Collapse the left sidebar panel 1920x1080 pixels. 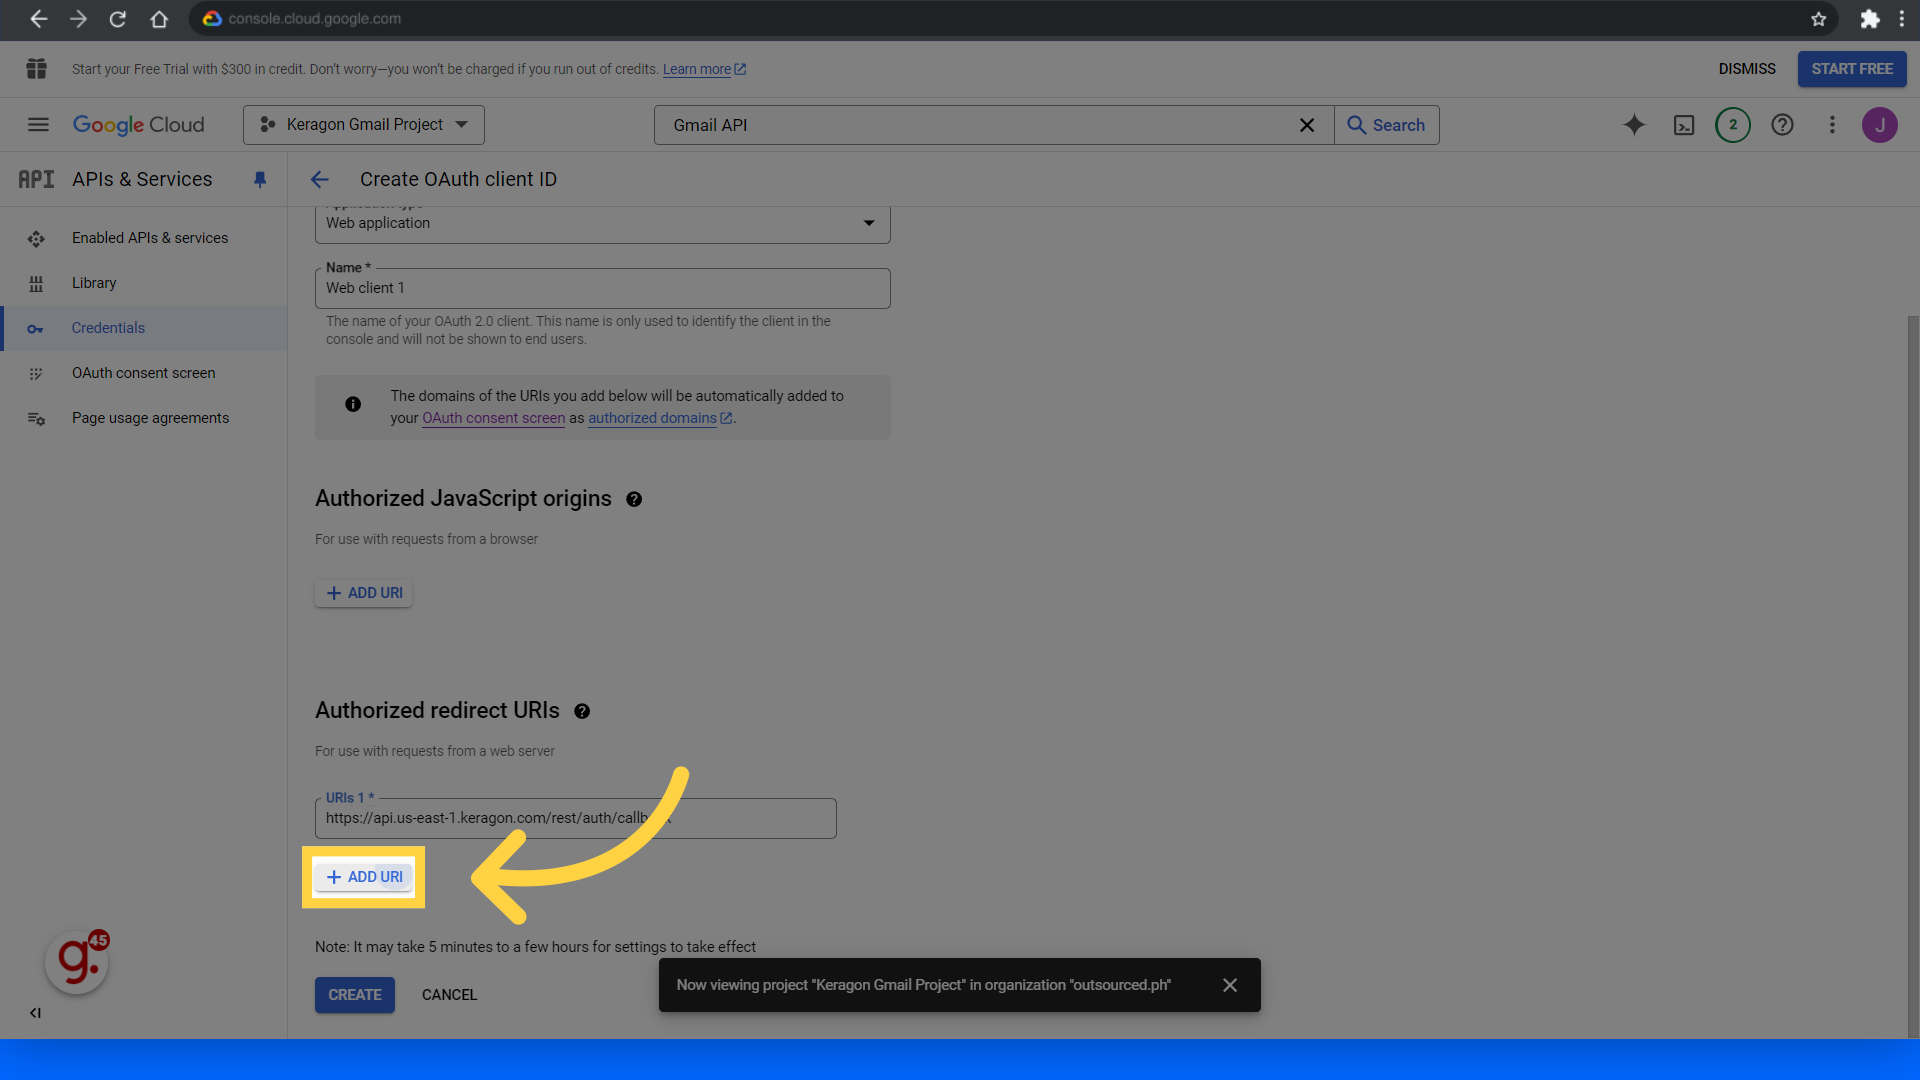(x=35, y=1013)
